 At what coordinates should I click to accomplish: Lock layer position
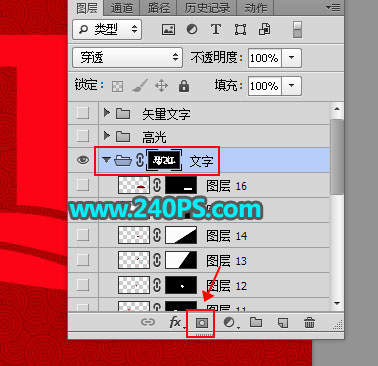(x=161, y=86)
